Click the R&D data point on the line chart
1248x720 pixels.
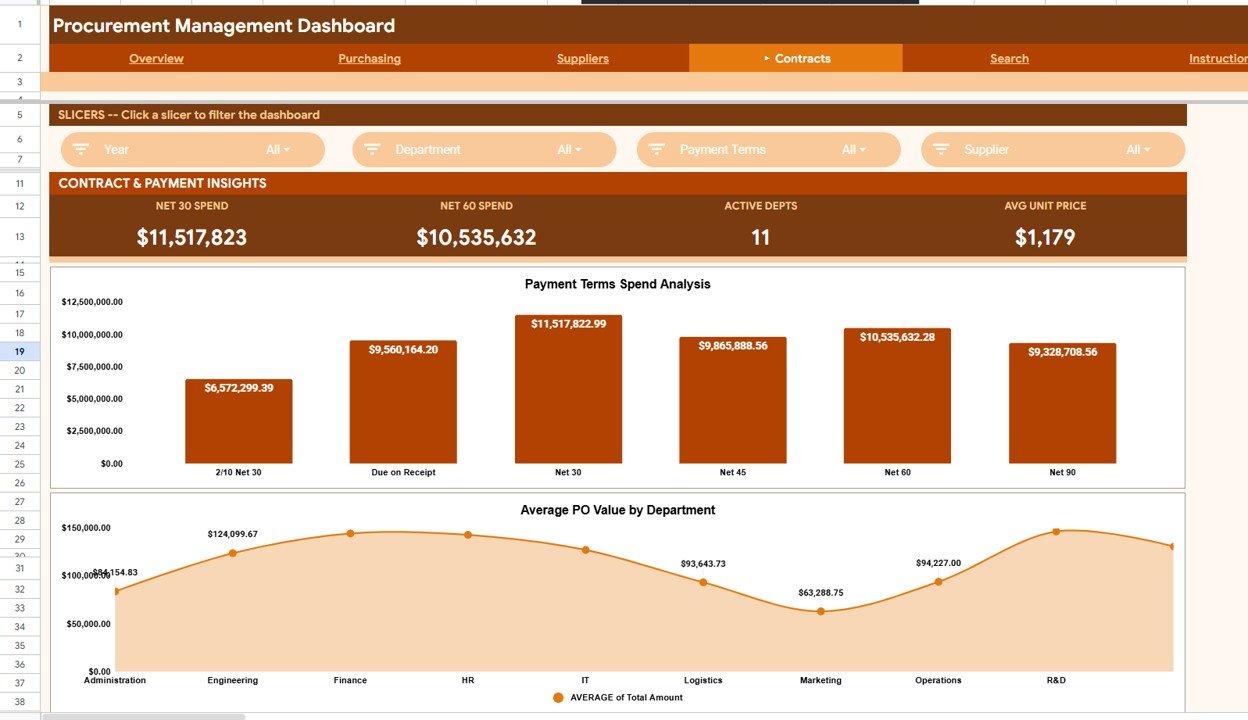point(1056,532)
